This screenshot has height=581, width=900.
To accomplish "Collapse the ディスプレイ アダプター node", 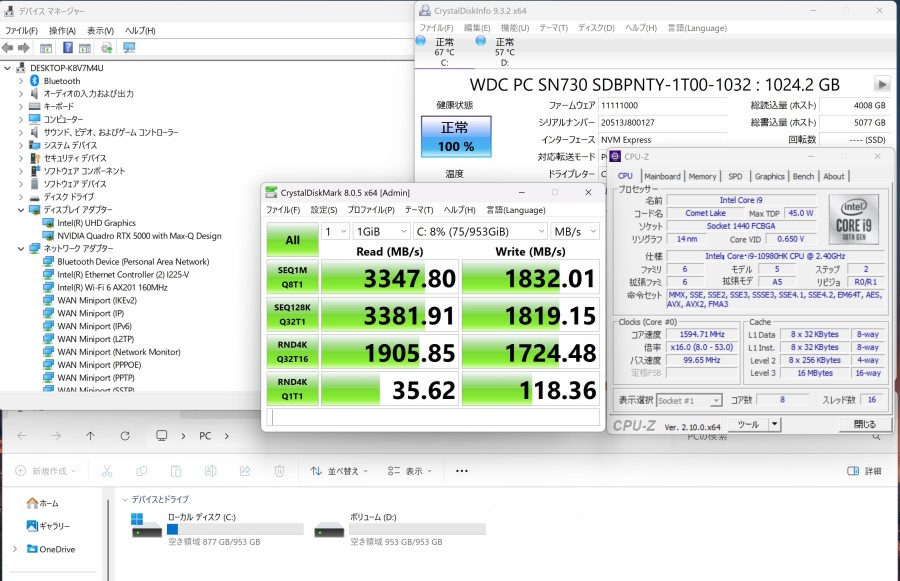I will [21, 210].
